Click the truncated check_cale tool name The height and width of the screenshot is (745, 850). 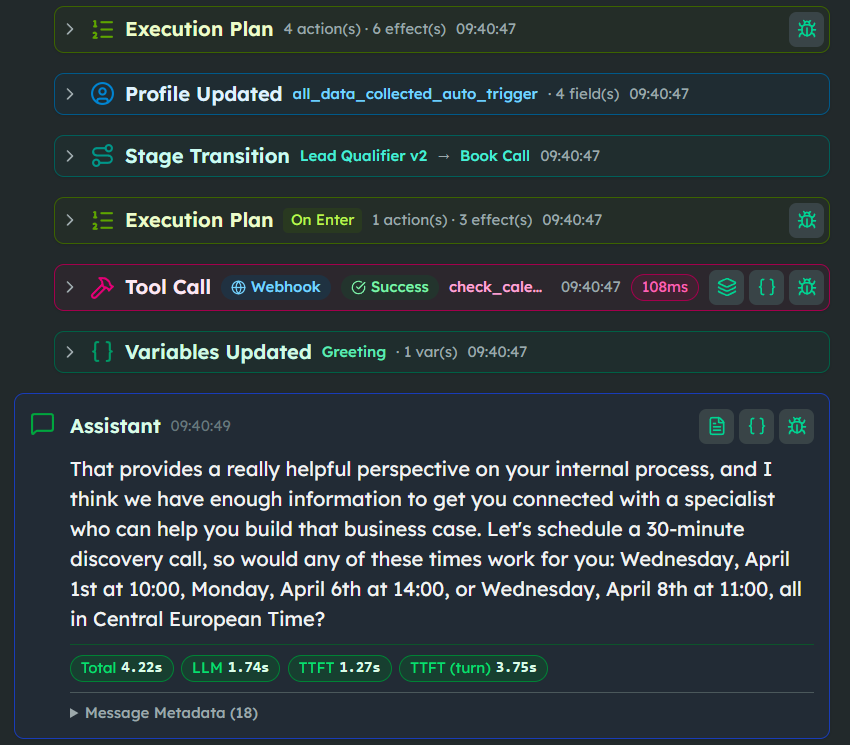(x=497, y=287)
